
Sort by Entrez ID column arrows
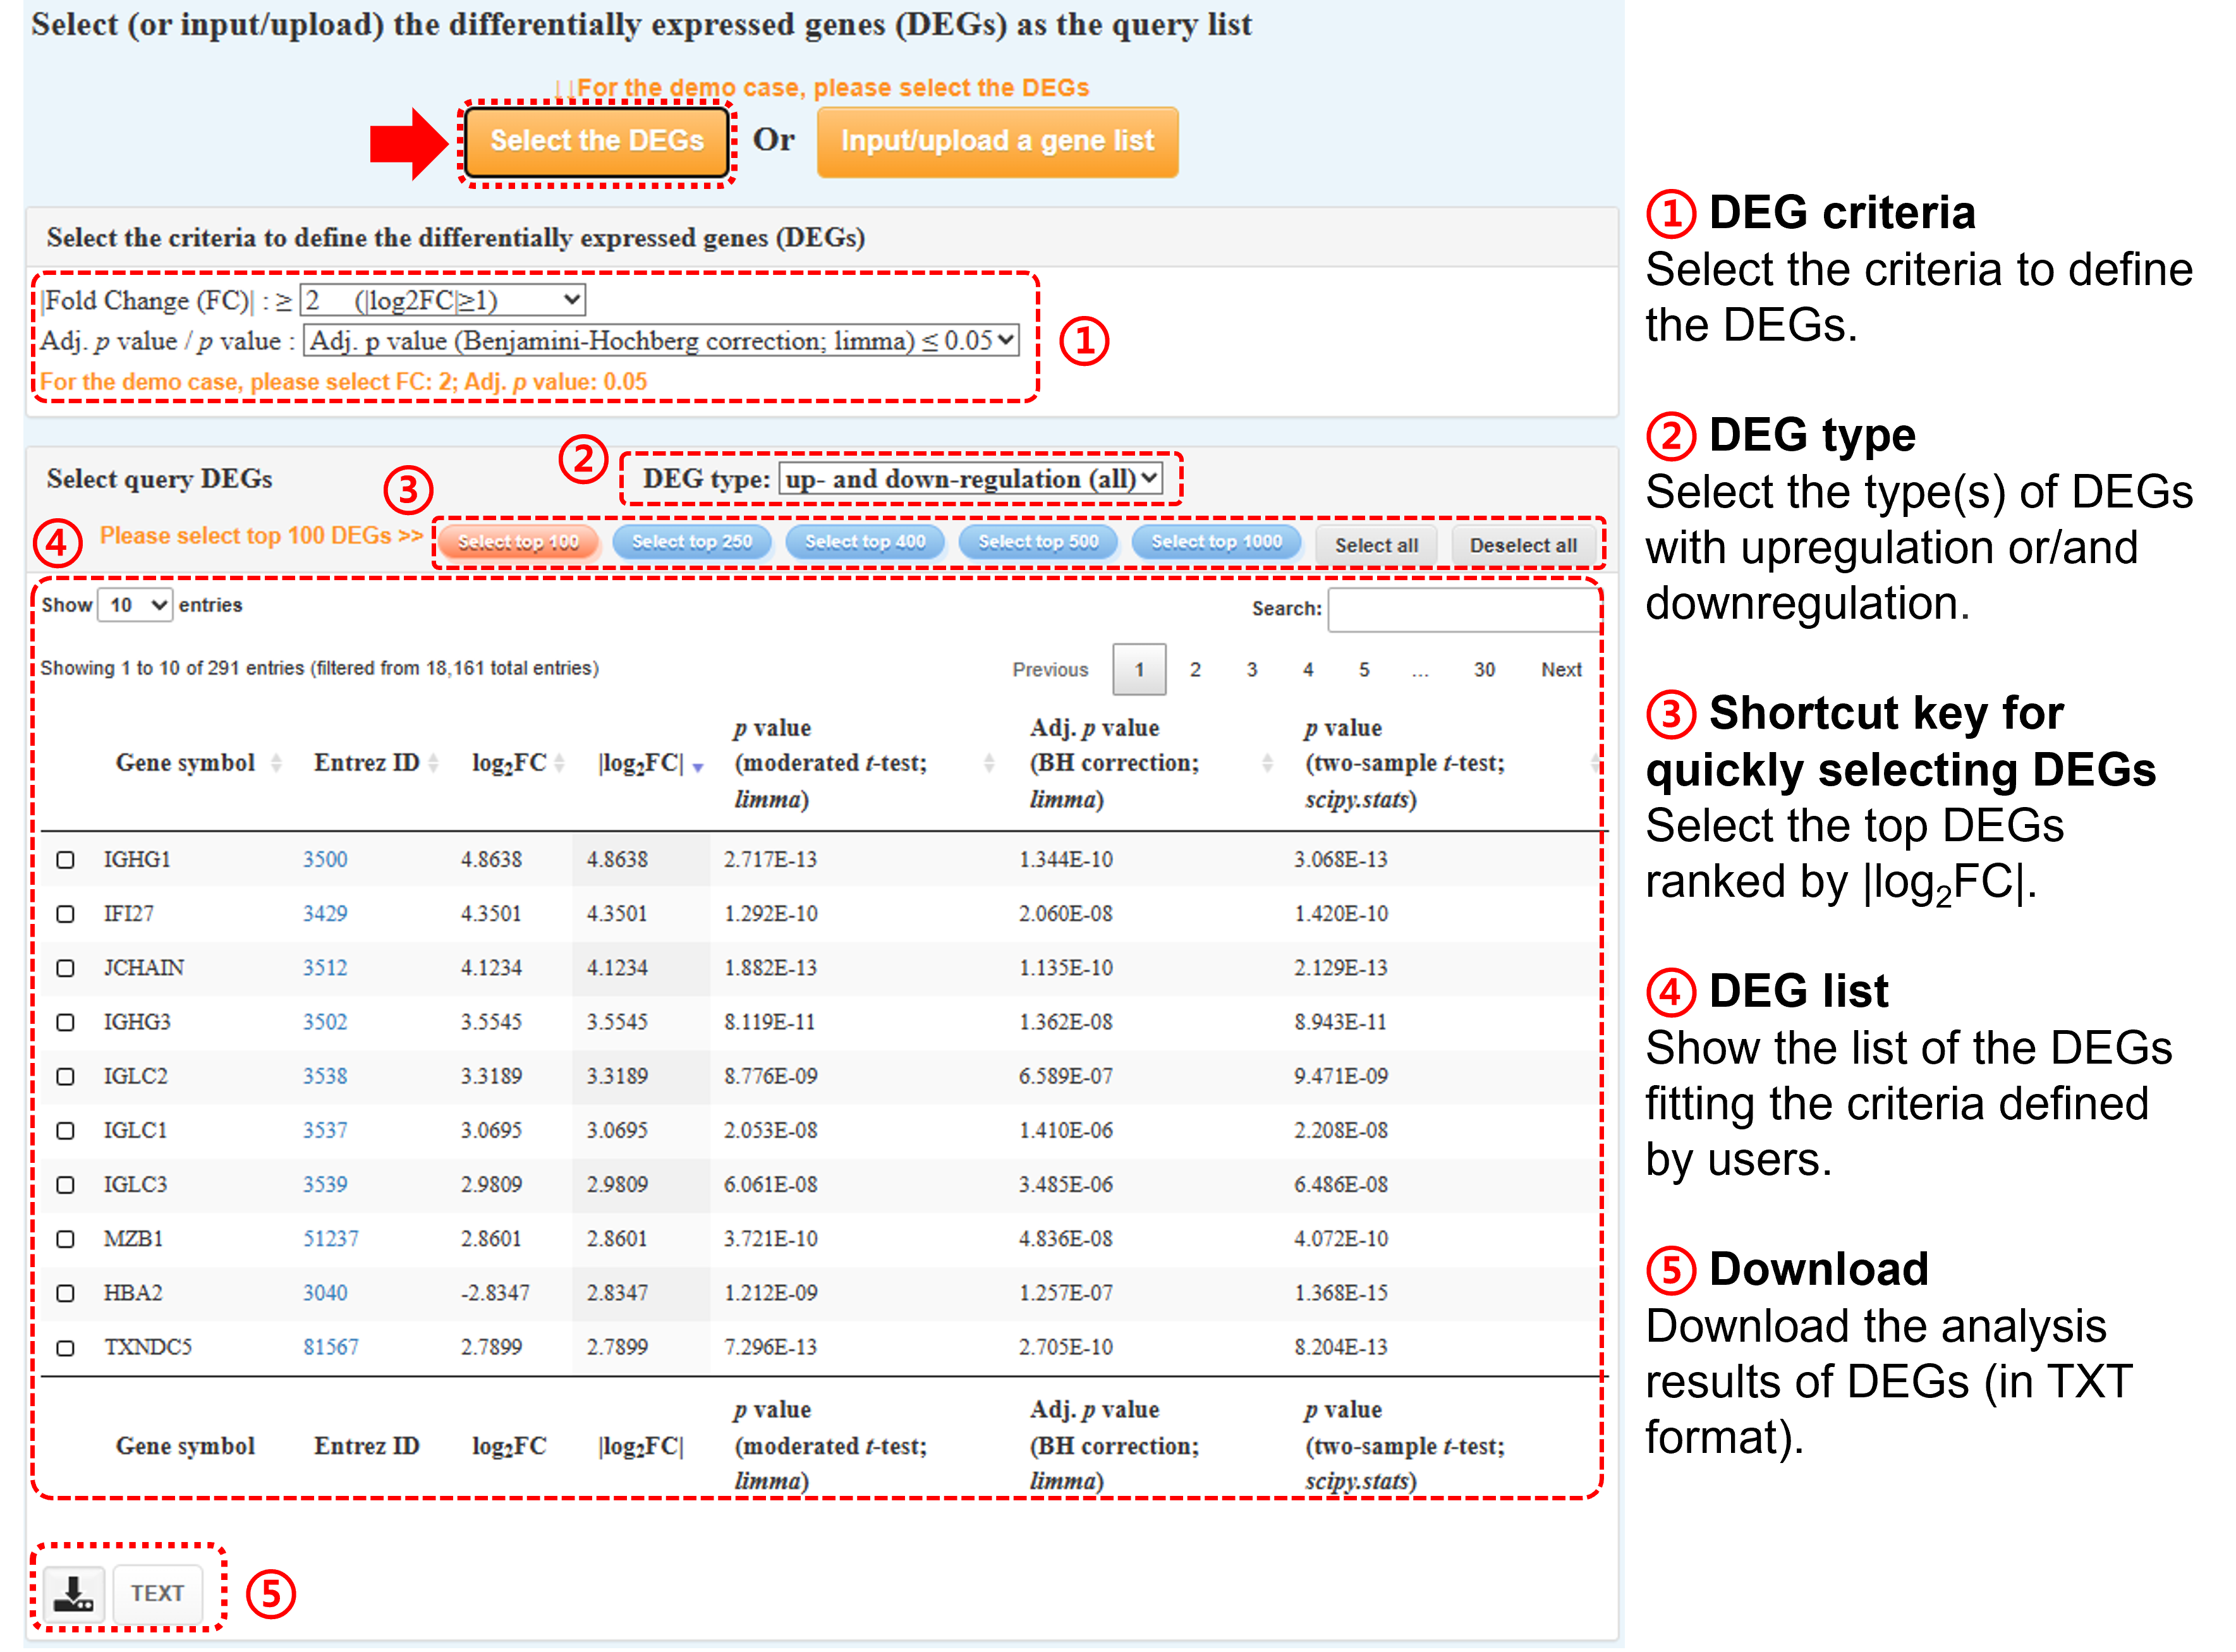click(433, 763)
